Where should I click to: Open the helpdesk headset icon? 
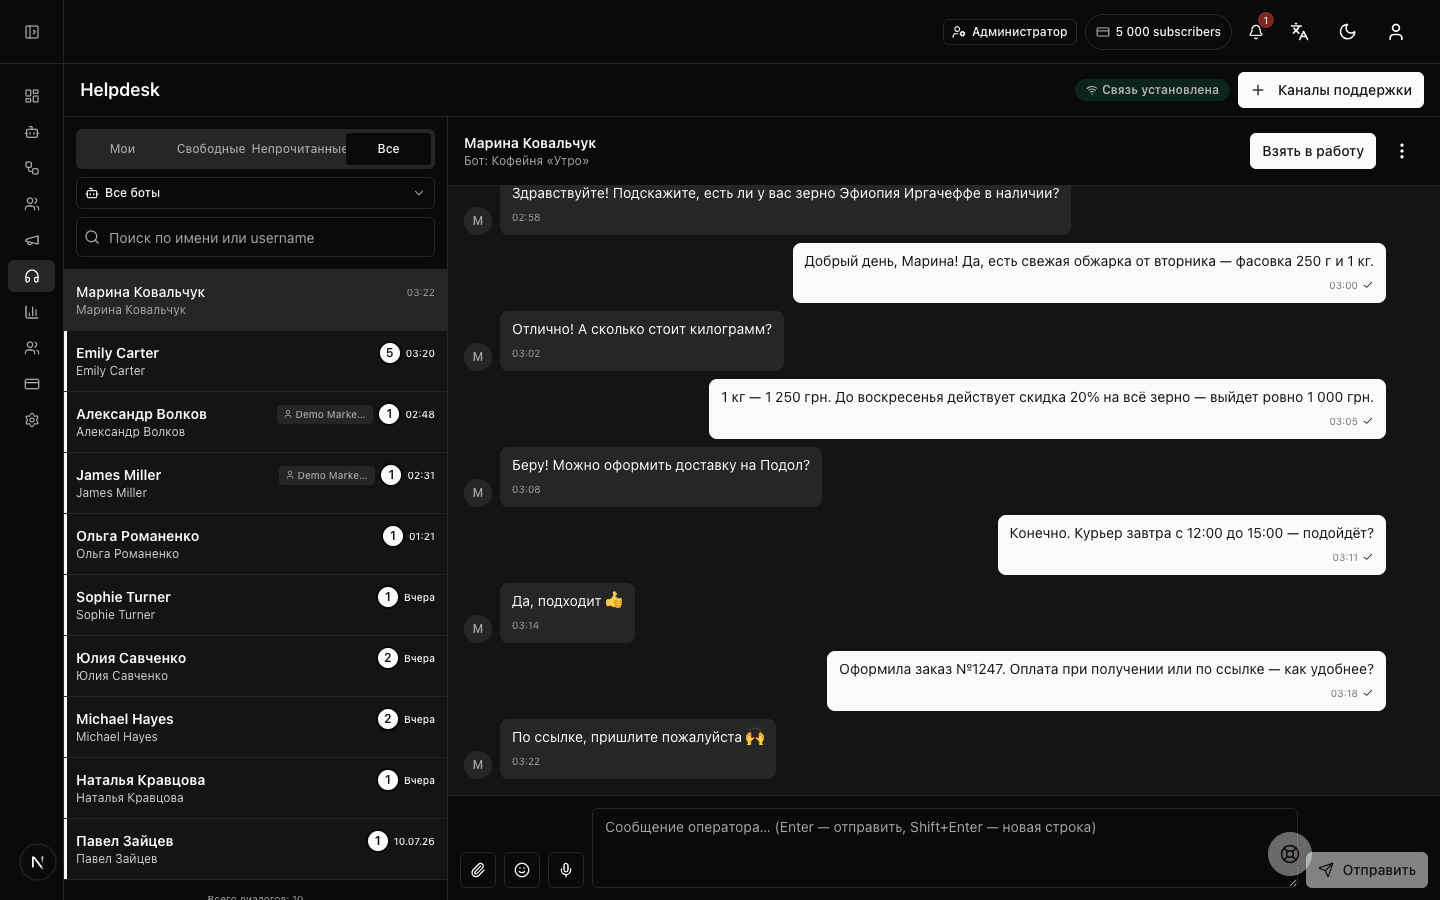[x=32, y=276]
